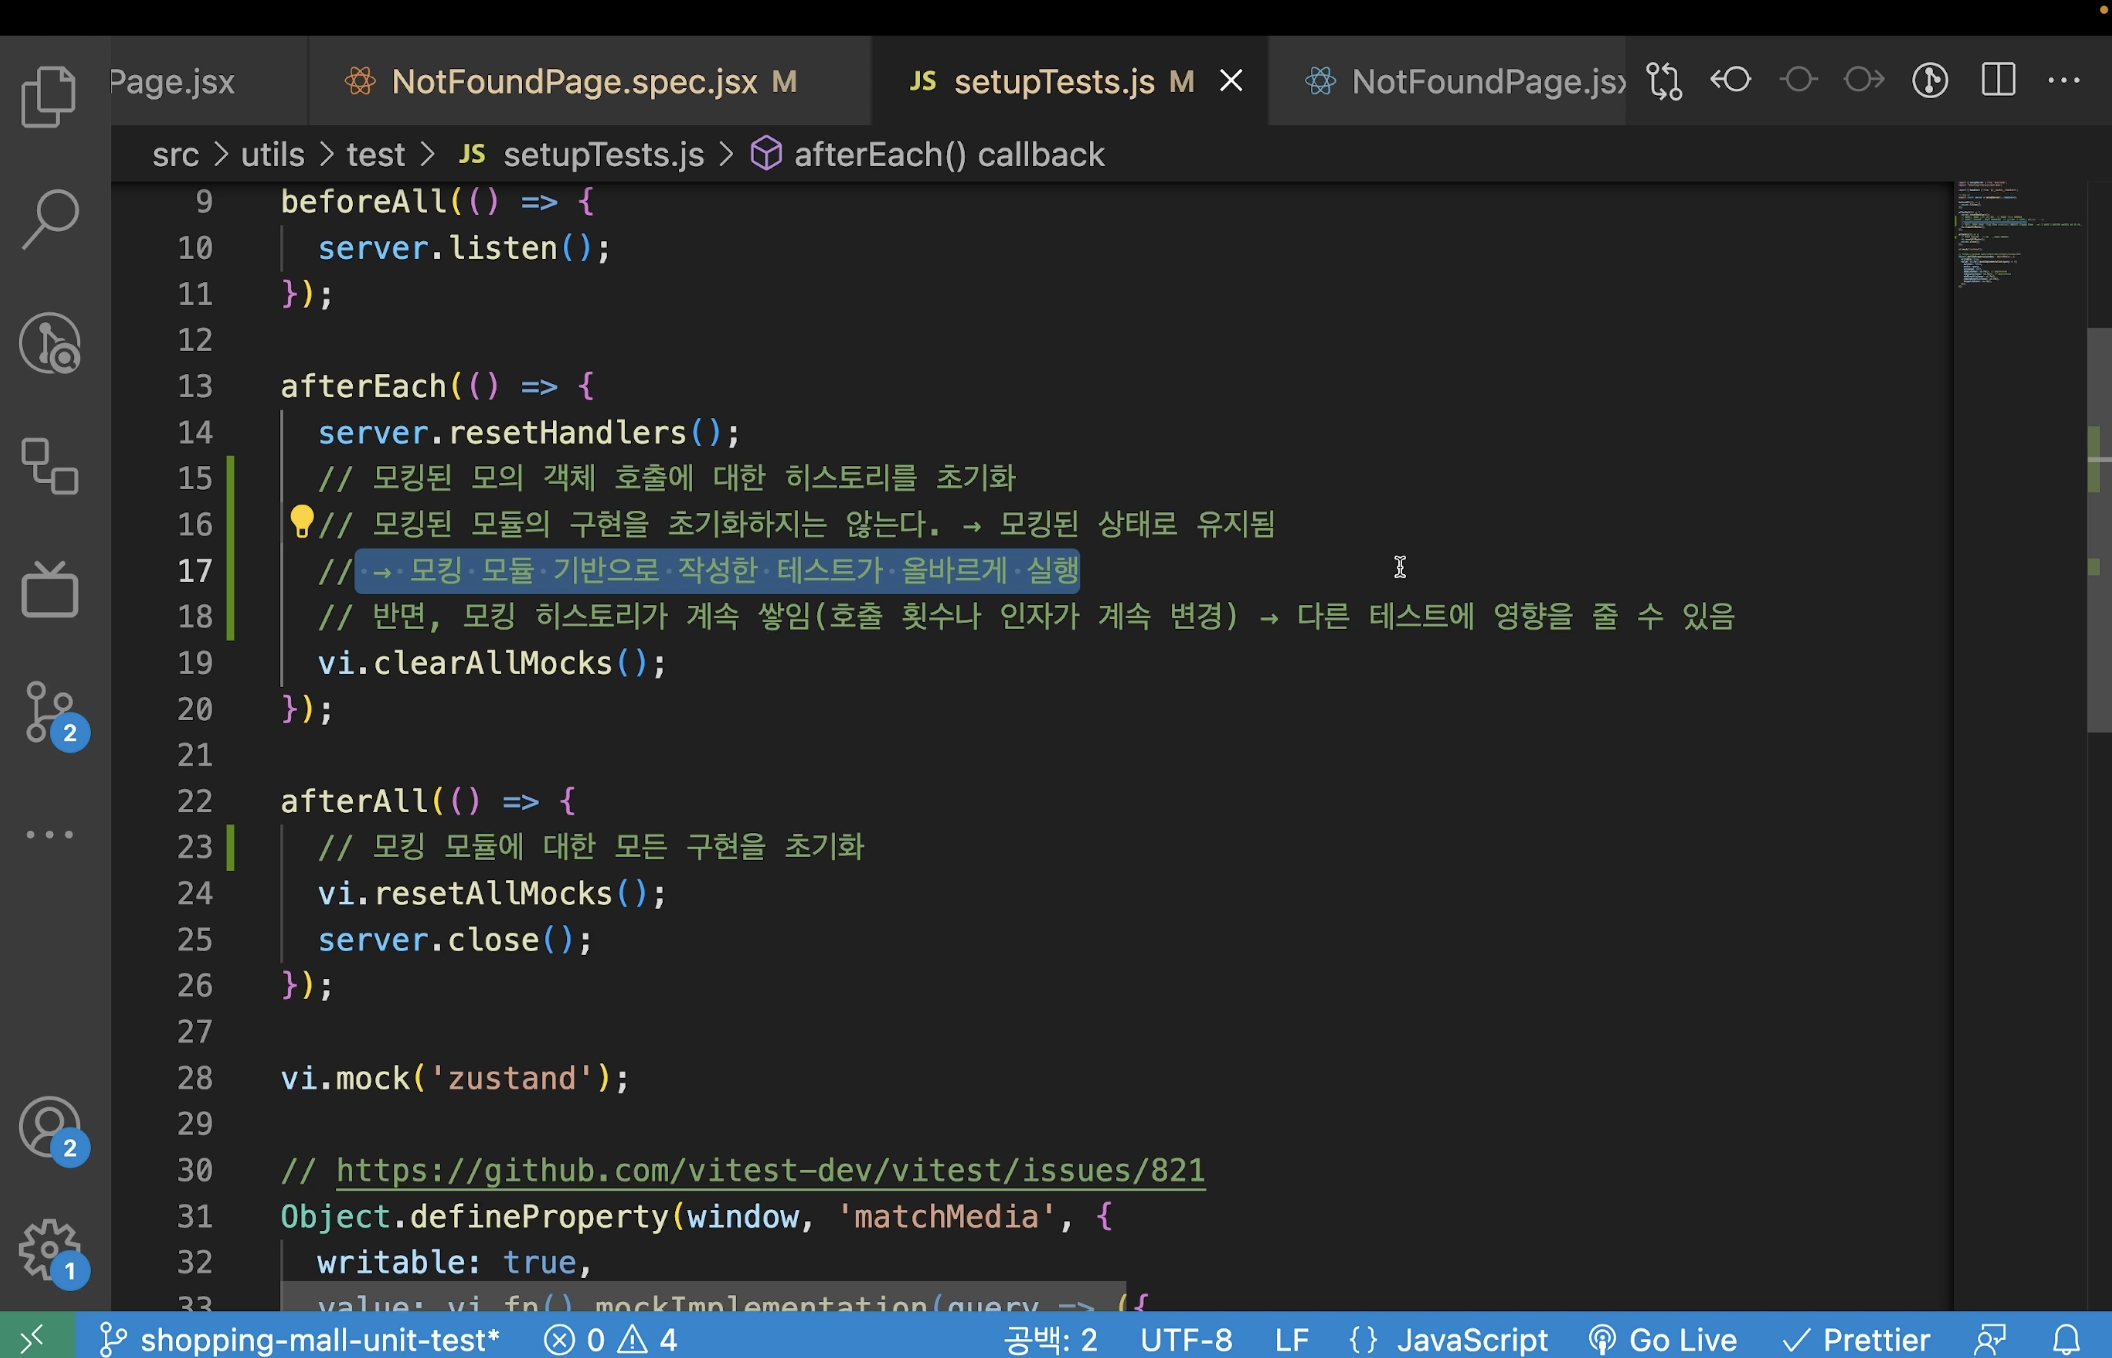Click the src breadcrumb segment

click(175, 155)
